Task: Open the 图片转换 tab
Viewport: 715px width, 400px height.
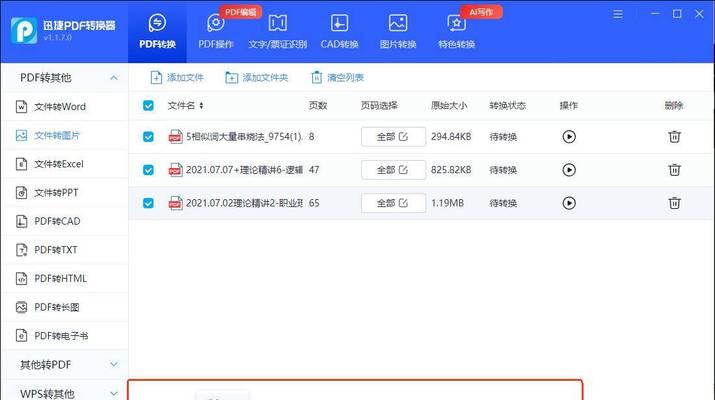Action: (x=398, y=31)
